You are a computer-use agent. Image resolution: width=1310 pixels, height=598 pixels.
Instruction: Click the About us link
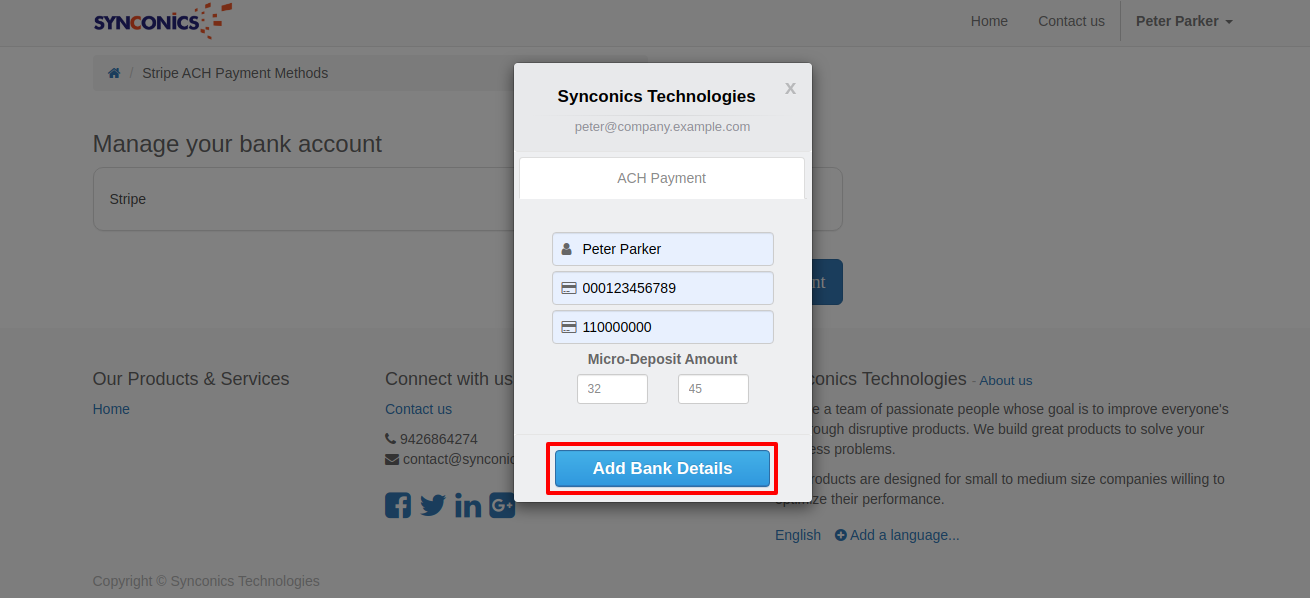click(1005, 381)
